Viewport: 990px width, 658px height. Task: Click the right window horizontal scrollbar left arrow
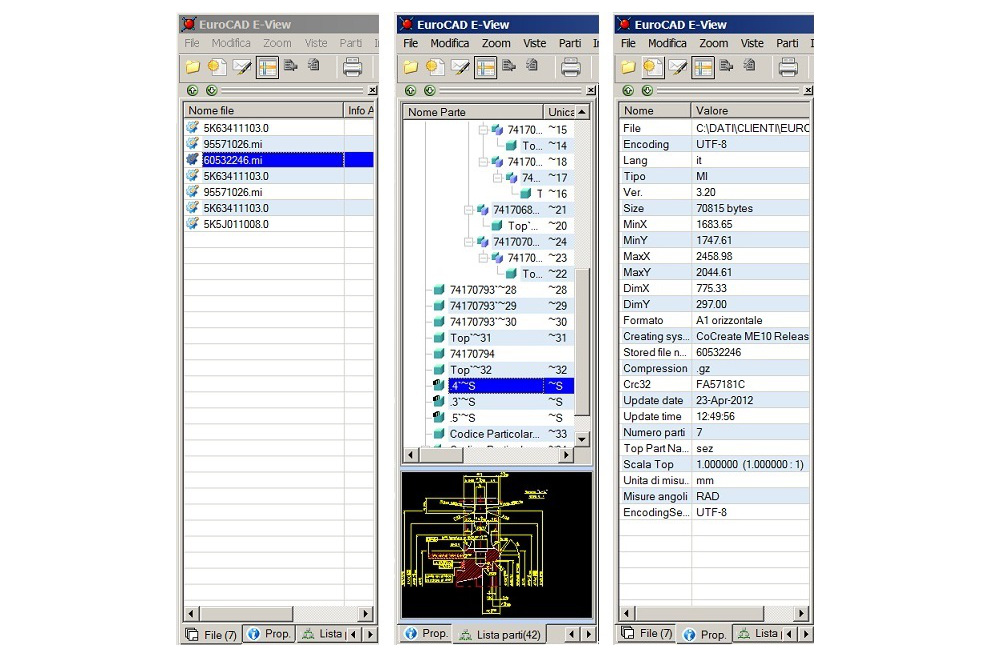point(626,613)
